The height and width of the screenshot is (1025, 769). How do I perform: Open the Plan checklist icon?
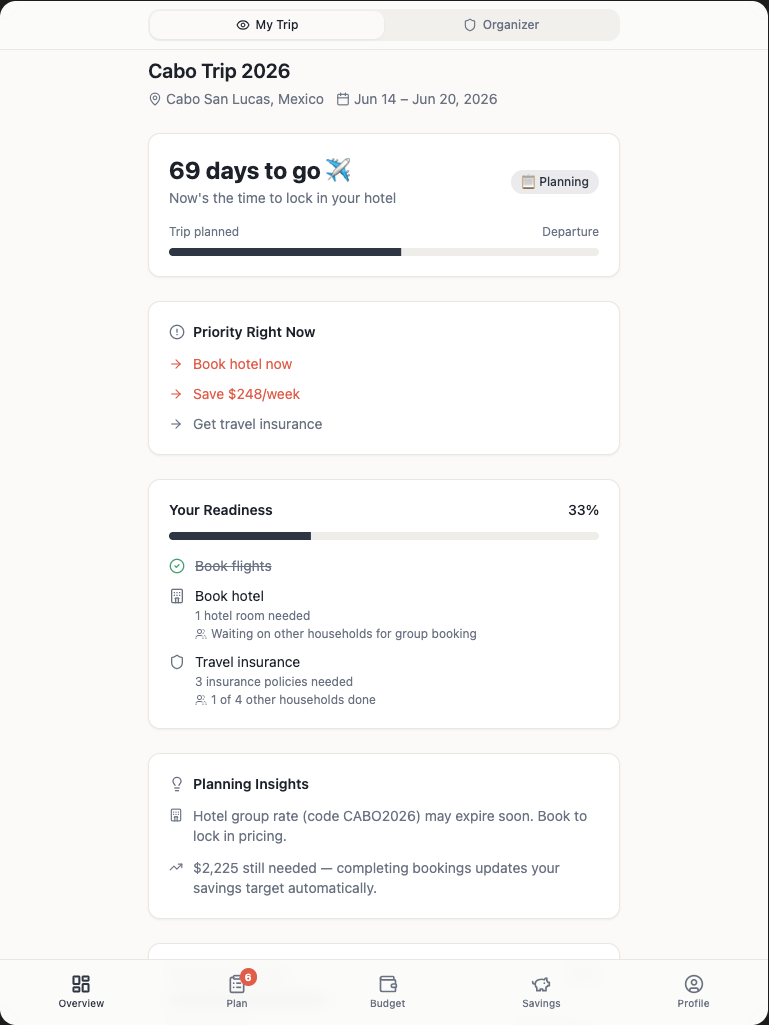(x=237, y=984)
